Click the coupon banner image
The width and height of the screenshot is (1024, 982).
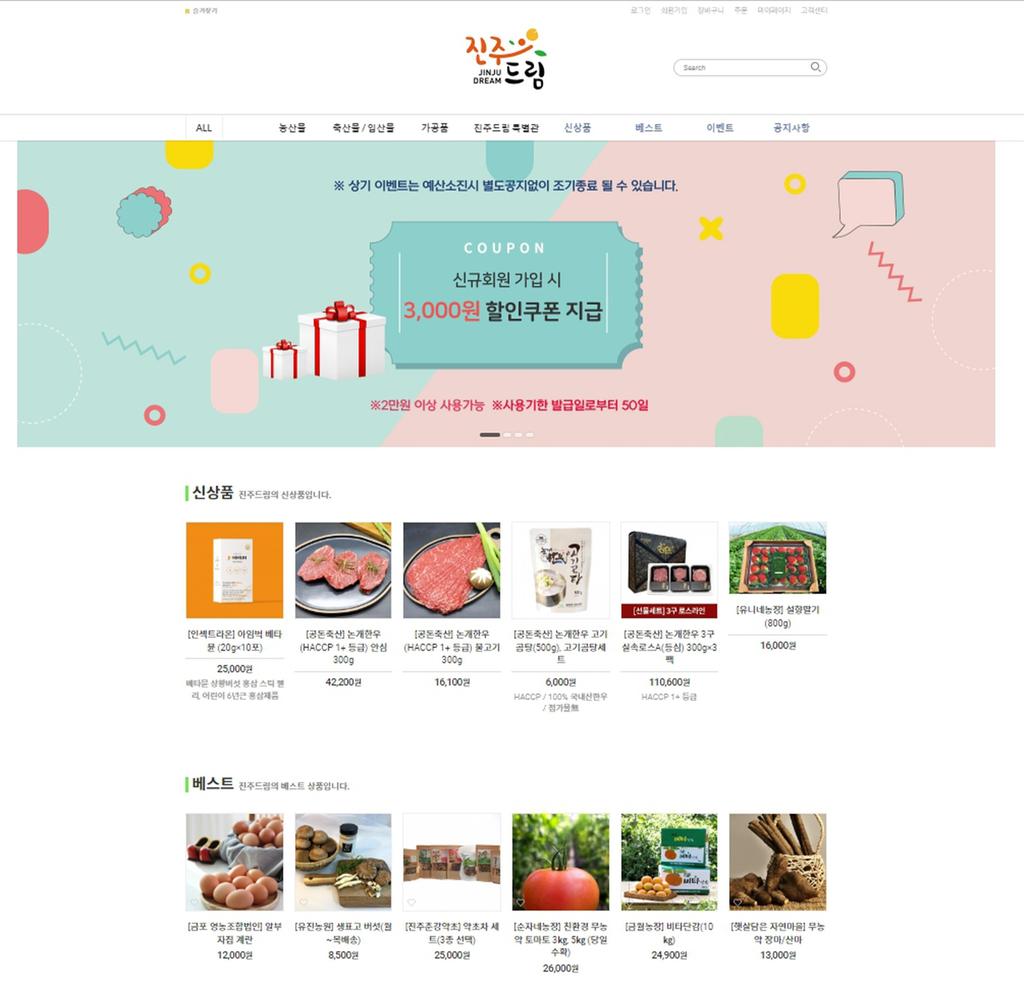tap(506, 294)
